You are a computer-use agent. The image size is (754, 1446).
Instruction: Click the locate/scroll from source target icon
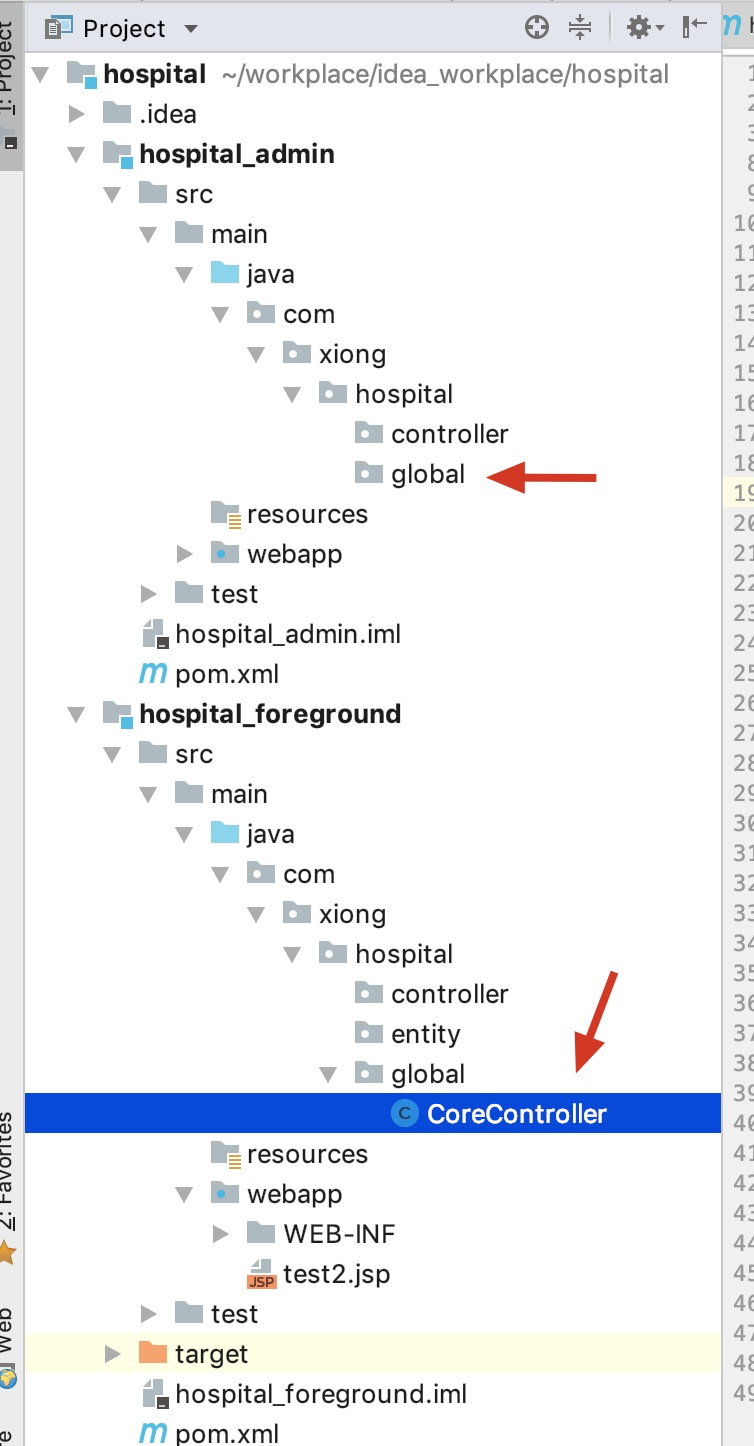pyautogui.click(x=537, y=28)
